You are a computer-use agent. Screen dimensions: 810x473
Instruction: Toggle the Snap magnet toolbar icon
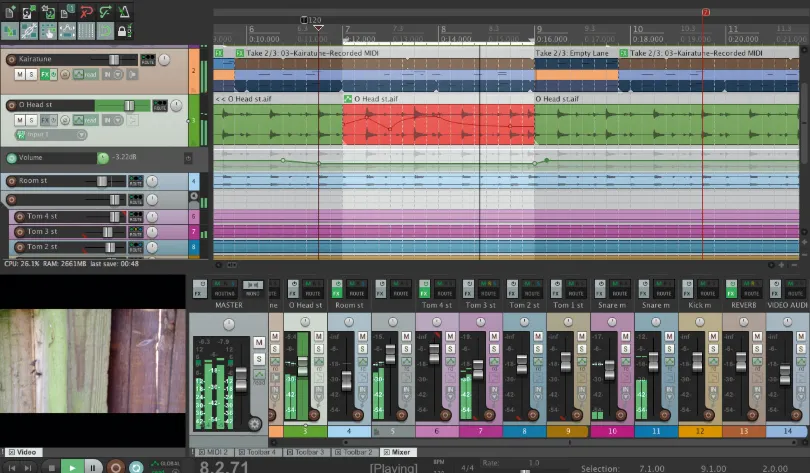coord(105,31)
